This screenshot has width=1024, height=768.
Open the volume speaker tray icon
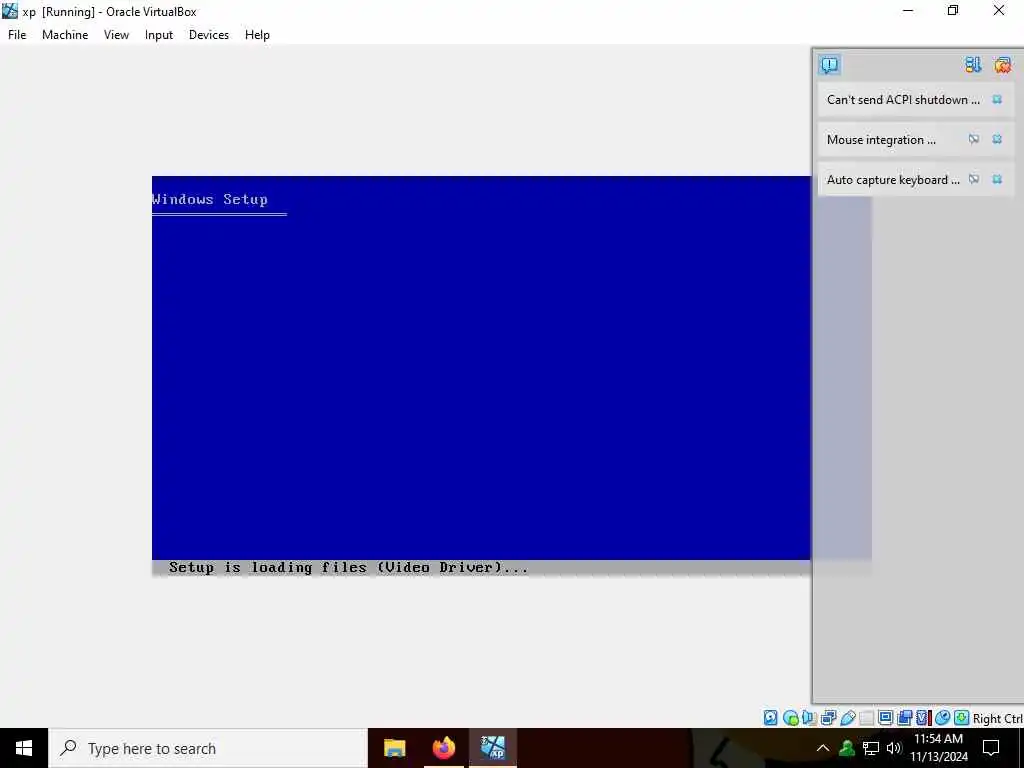(894, 748)
